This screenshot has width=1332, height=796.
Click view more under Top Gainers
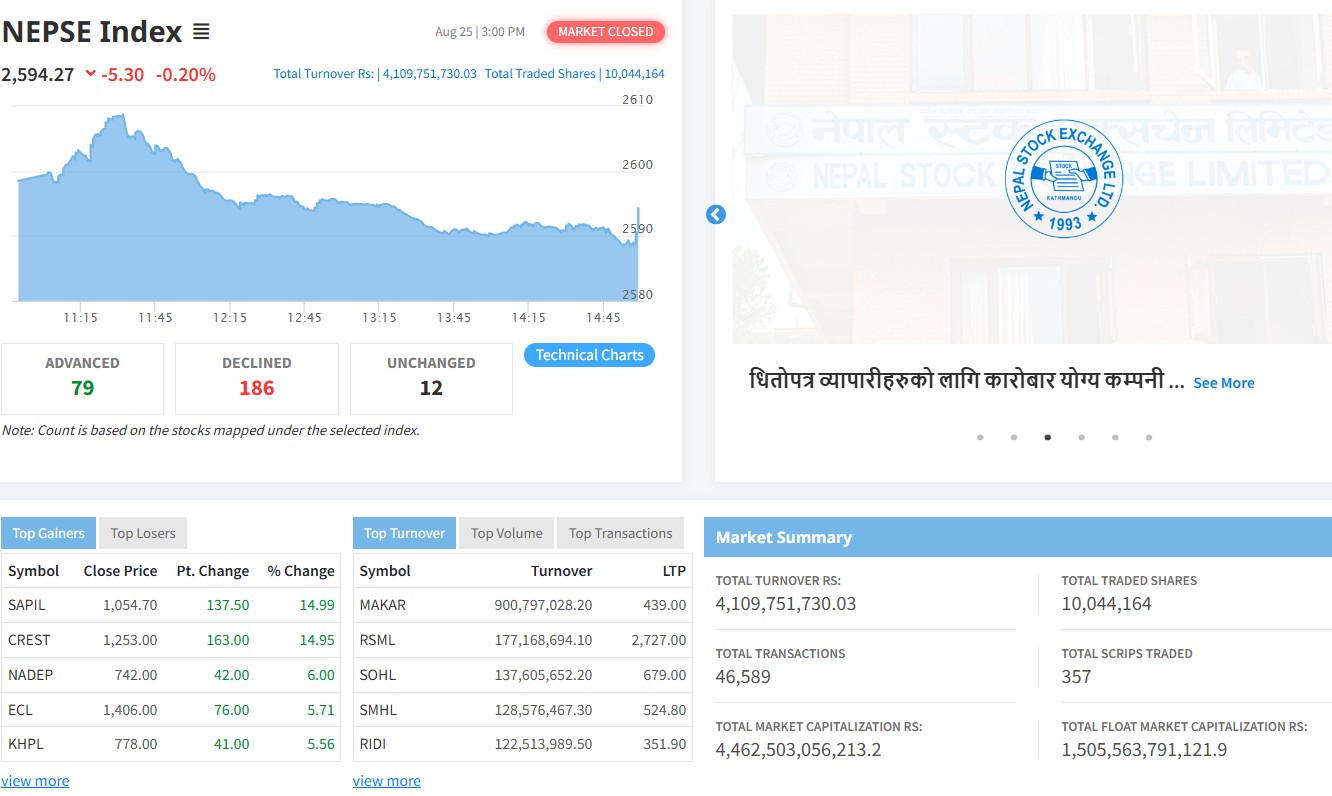[x=35, y=781]
